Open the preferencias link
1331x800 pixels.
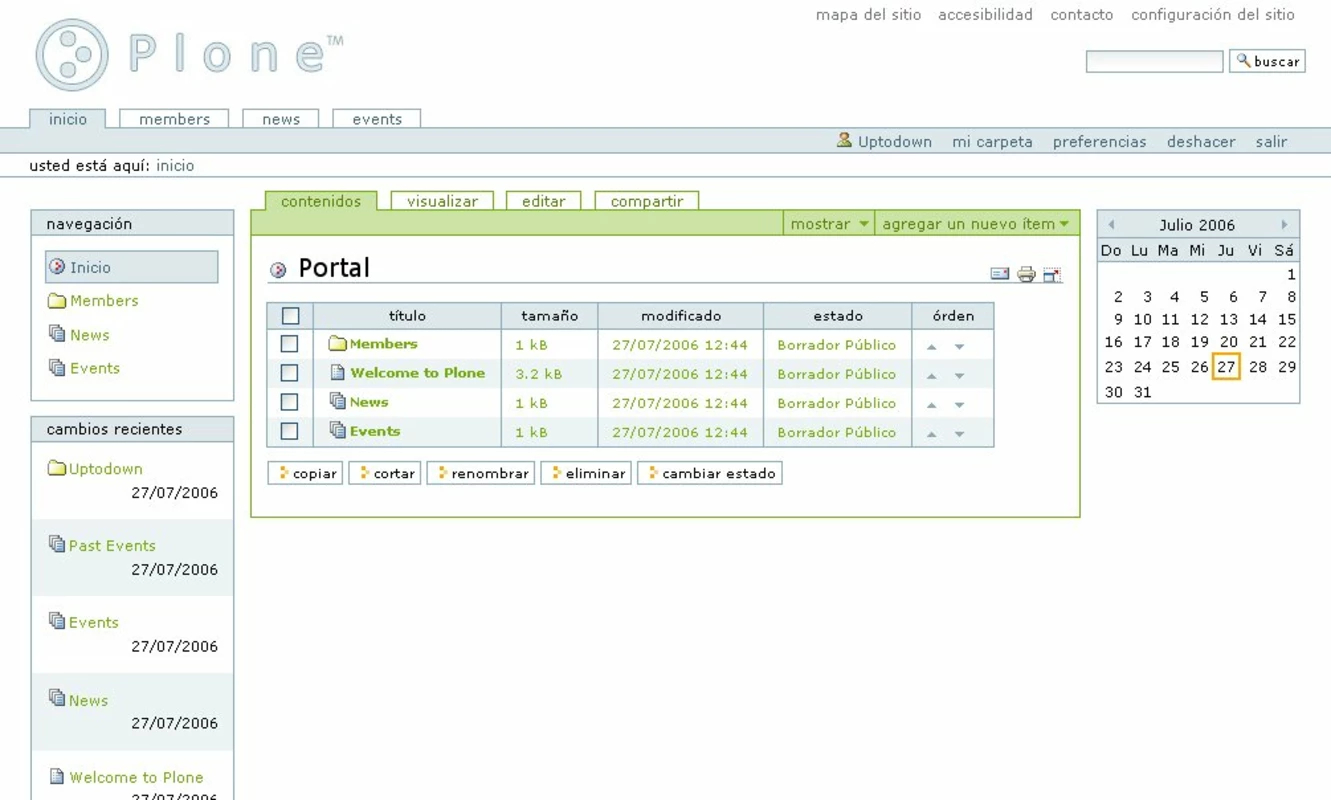[x=1099, y=142]
